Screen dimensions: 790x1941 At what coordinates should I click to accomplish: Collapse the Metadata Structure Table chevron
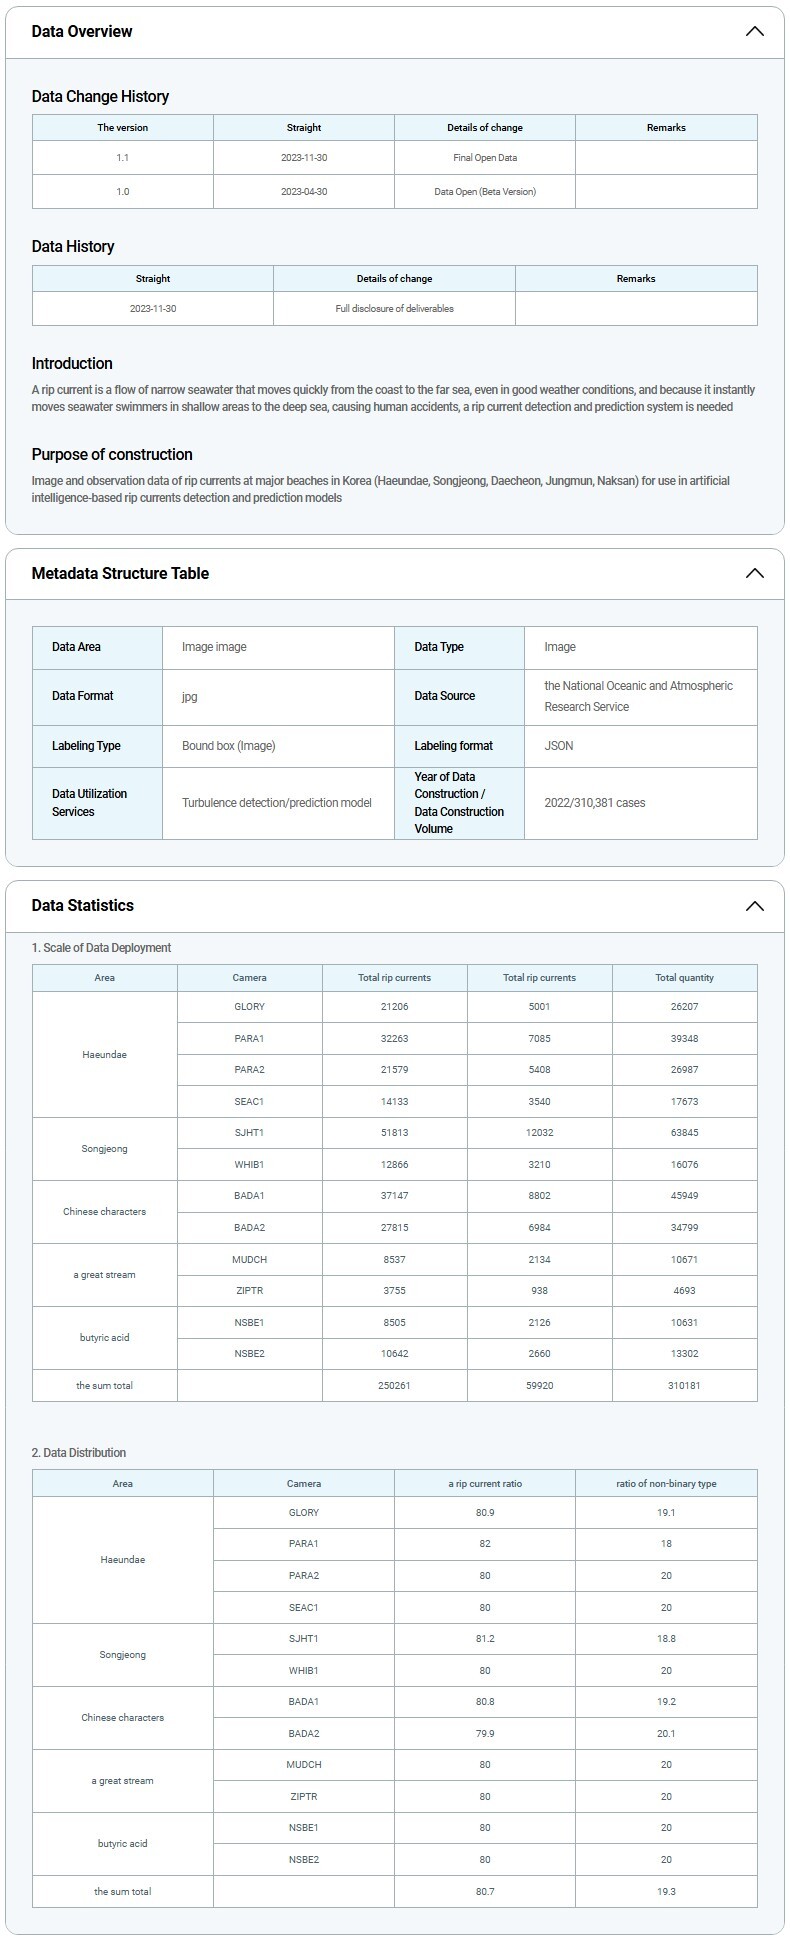[x=754, y=573]
